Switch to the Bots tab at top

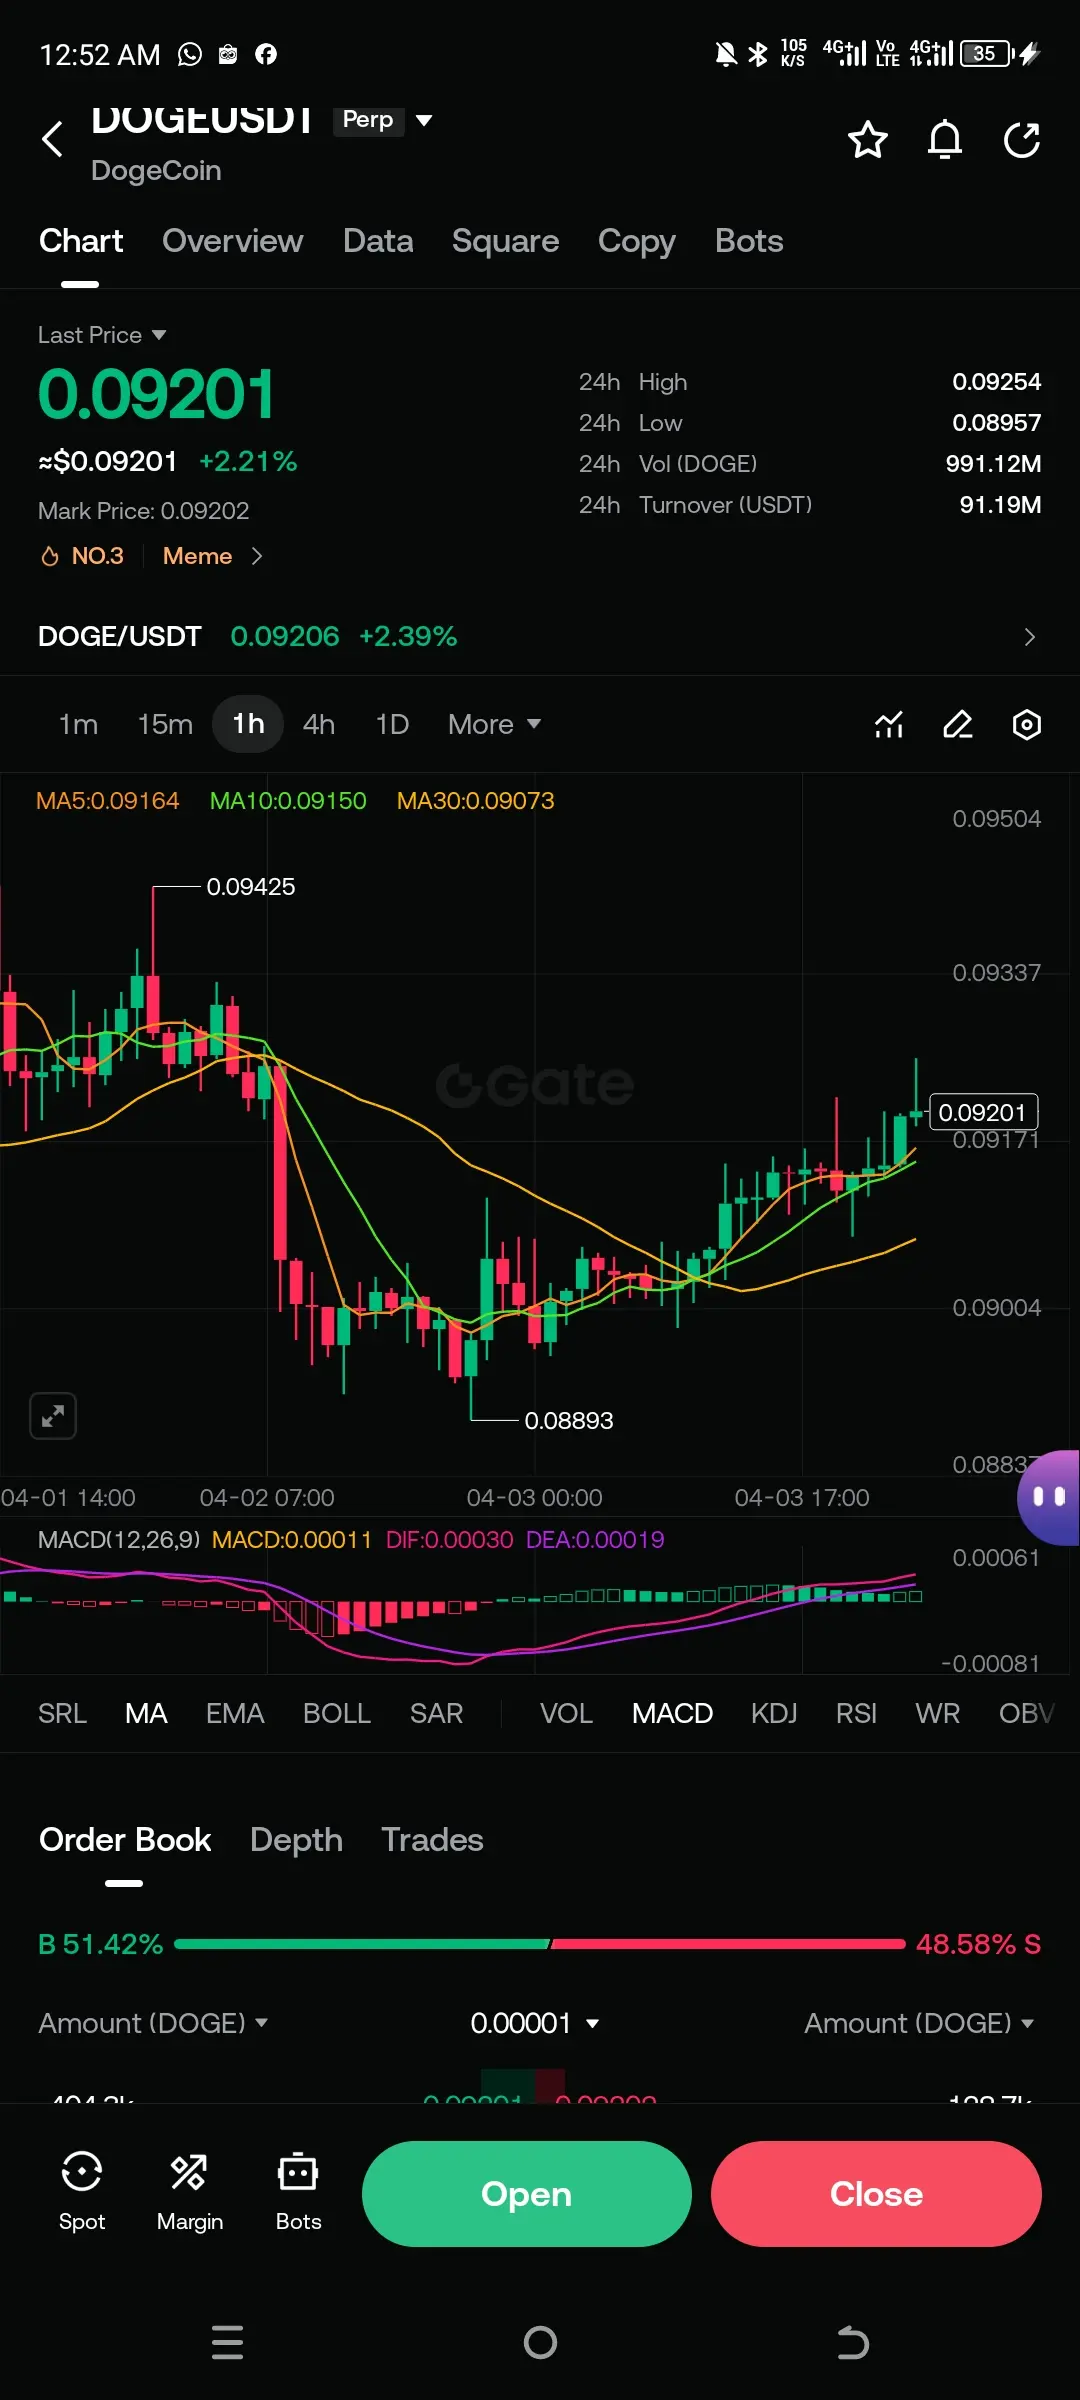click(x=749, y=241)
